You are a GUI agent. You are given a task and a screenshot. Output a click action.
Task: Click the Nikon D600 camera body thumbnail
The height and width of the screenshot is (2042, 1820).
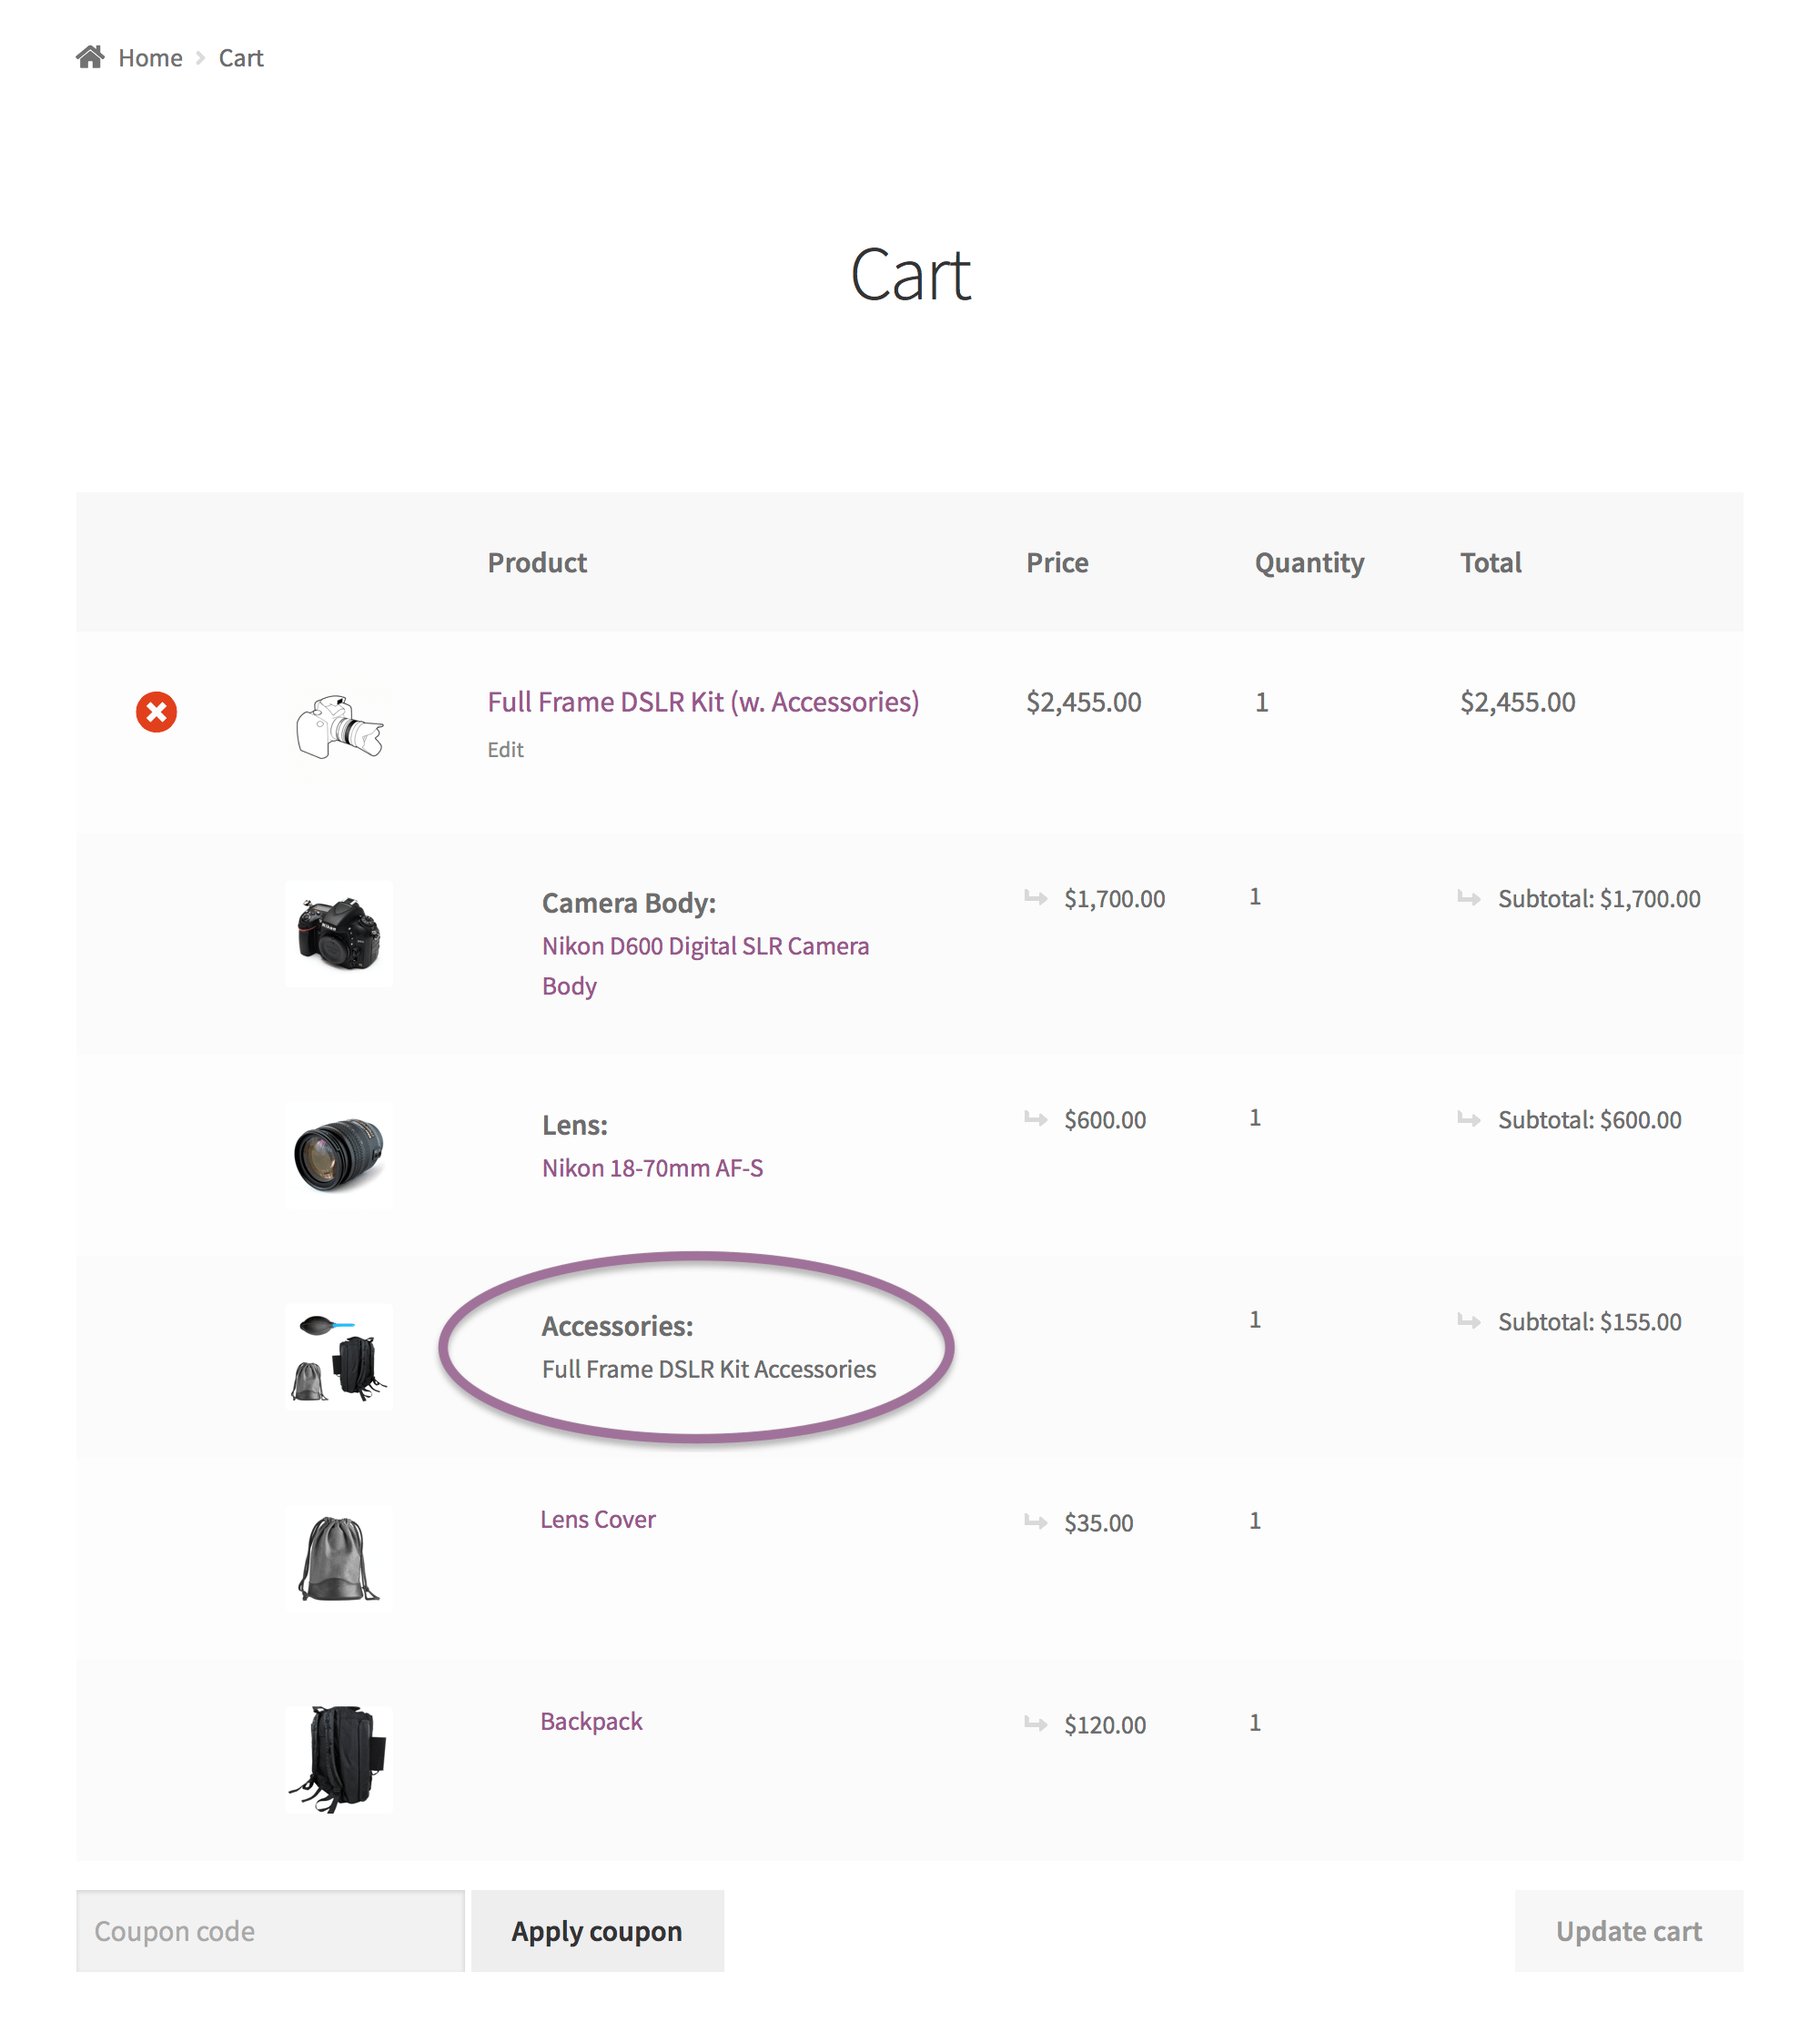(x=339, y=934)
